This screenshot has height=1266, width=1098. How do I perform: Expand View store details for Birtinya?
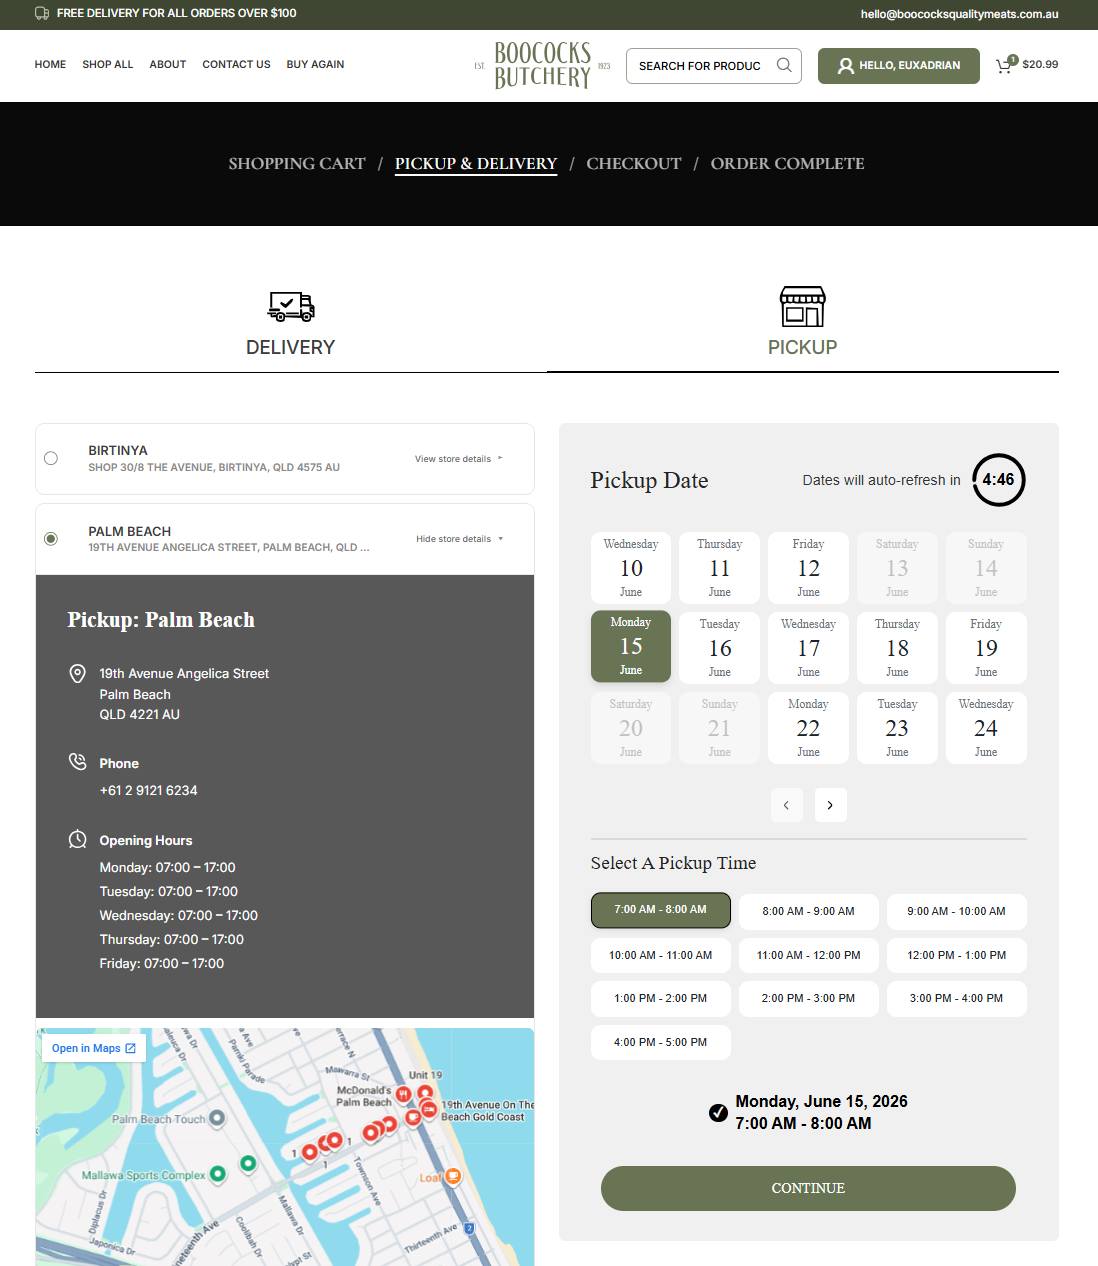(459, 459)
